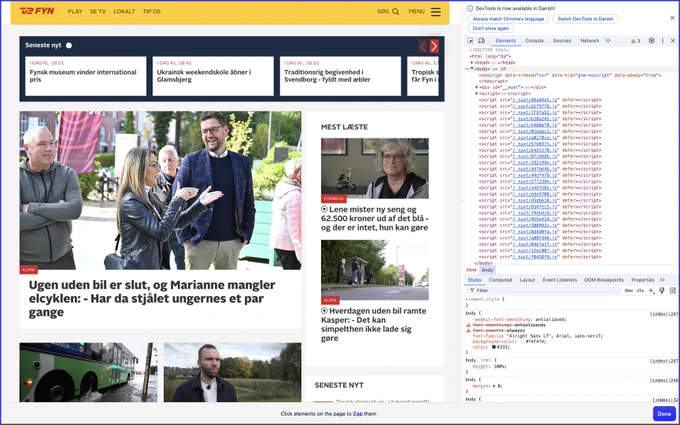680x425 pixels.
Task: Click Don't show again button
Action: tap(491, 28)
